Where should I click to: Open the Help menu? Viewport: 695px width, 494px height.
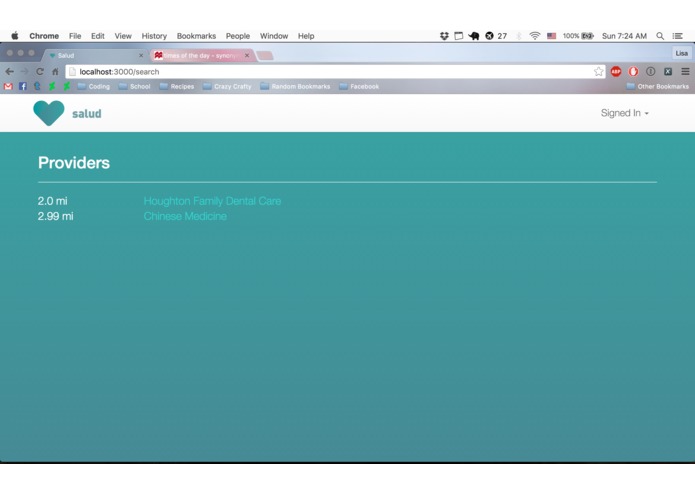(x=306, y=36)
